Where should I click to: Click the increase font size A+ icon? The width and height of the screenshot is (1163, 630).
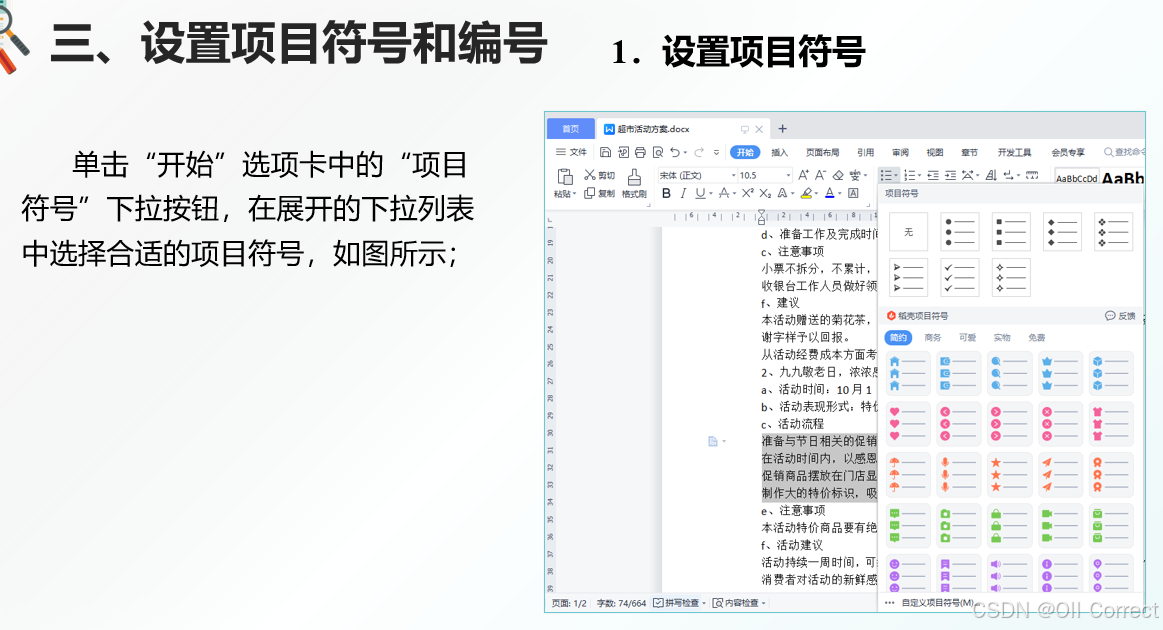tap(803, 175)
